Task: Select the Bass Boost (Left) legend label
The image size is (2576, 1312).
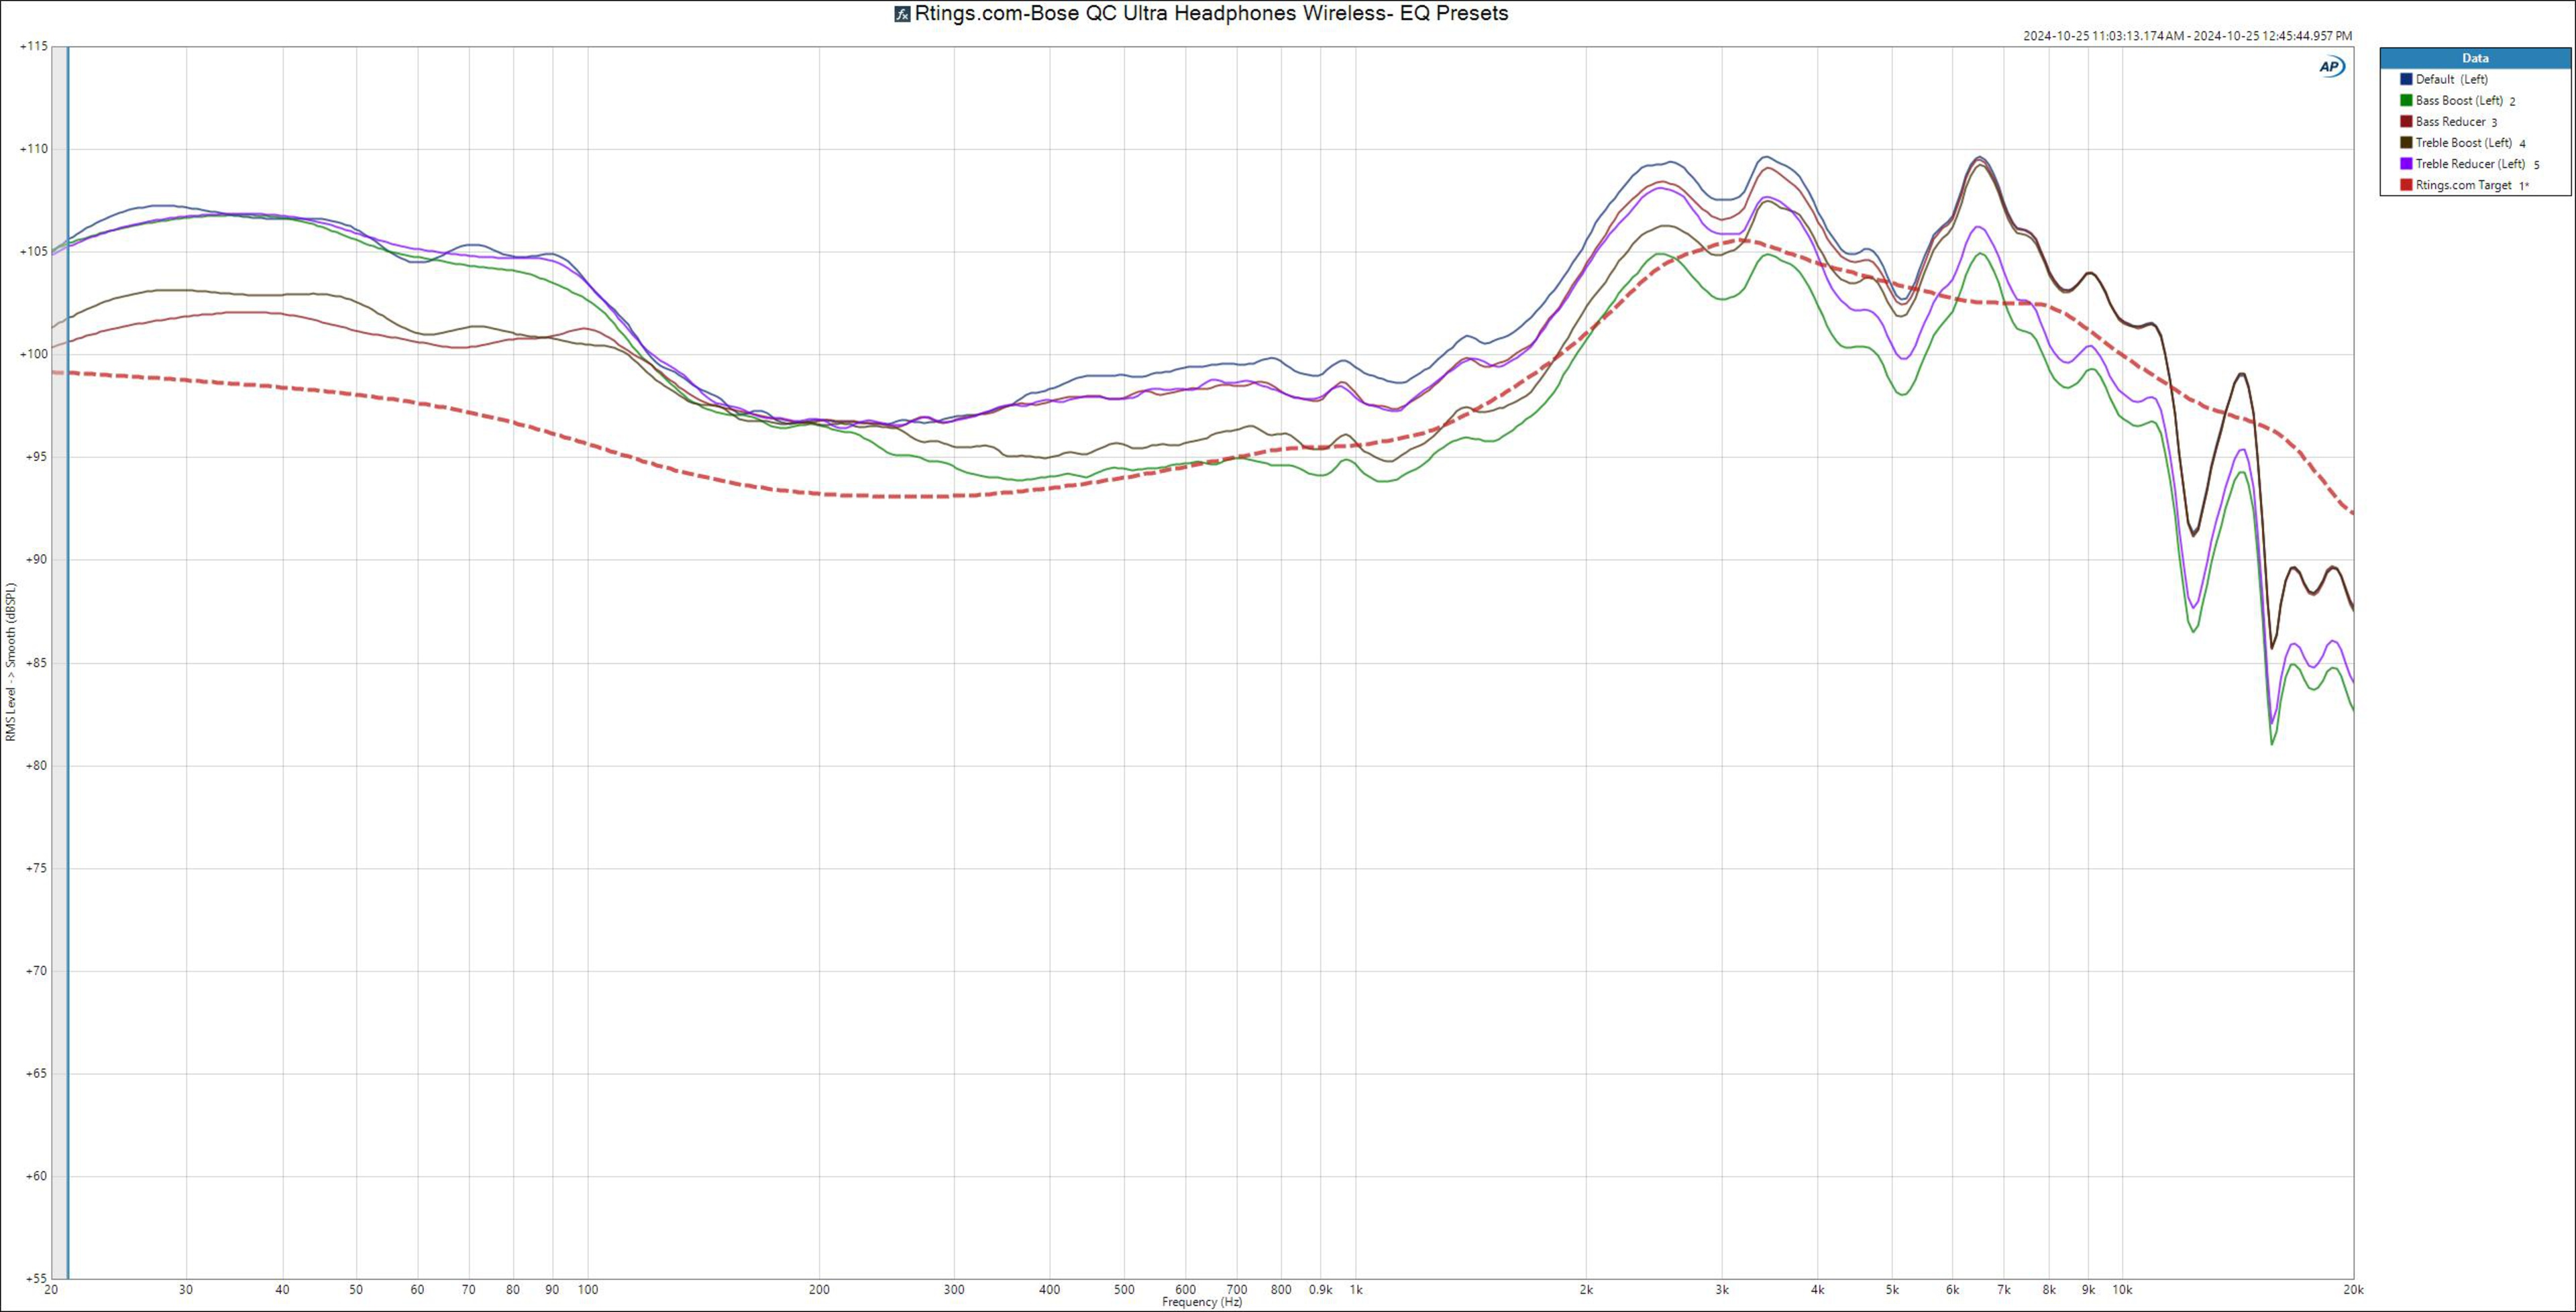Action: pos(2458,100)
